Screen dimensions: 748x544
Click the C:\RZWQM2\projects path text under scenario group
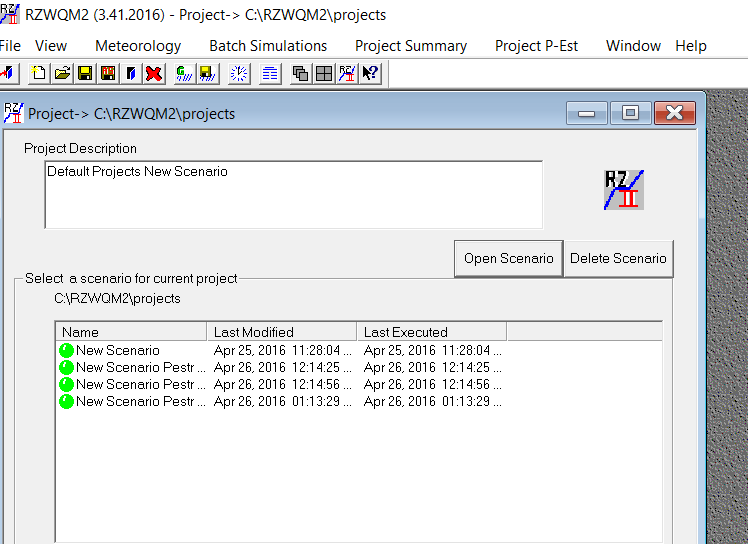point(117,299)
